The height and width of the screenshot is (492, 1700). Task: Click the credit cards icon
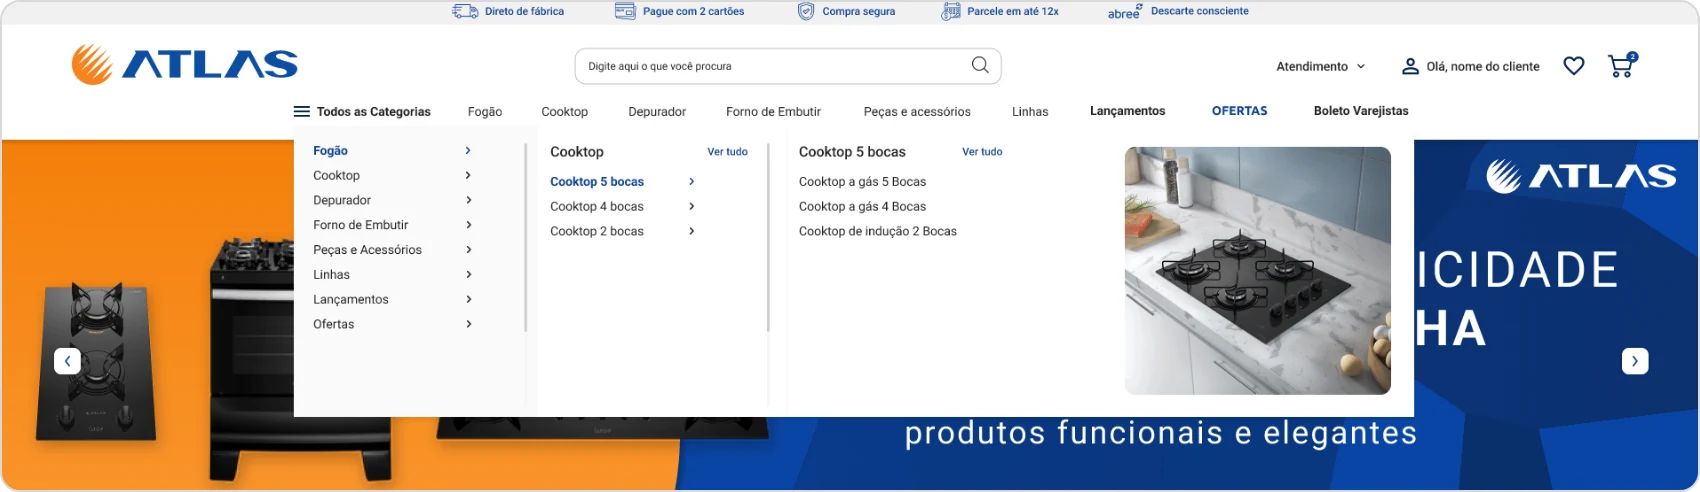tap(625, 11)
